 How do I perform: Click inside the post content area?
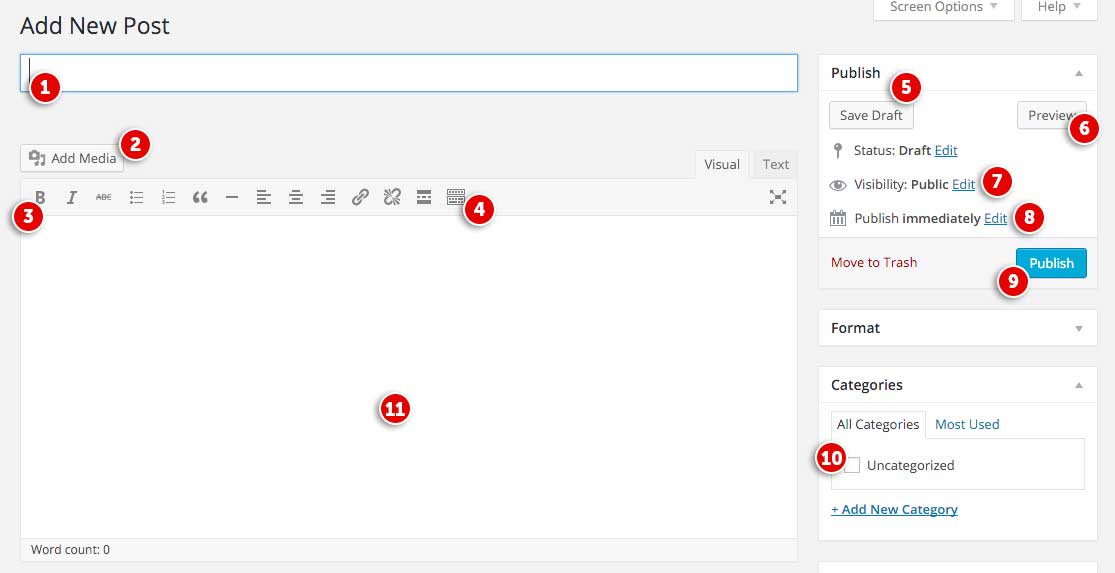(x=409, y=377)
